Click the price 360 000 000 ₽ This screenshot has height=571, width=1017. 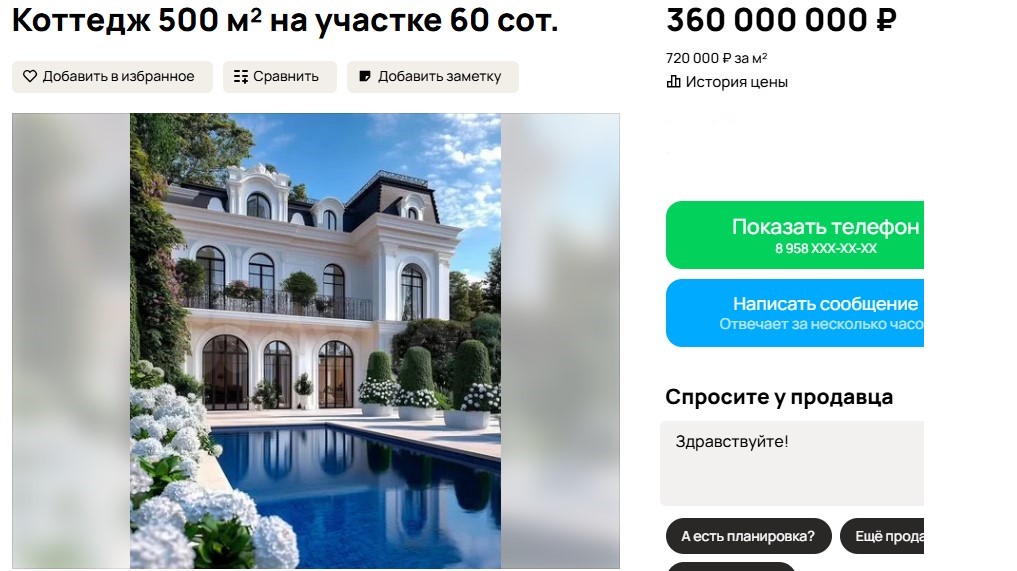point(782,19)
